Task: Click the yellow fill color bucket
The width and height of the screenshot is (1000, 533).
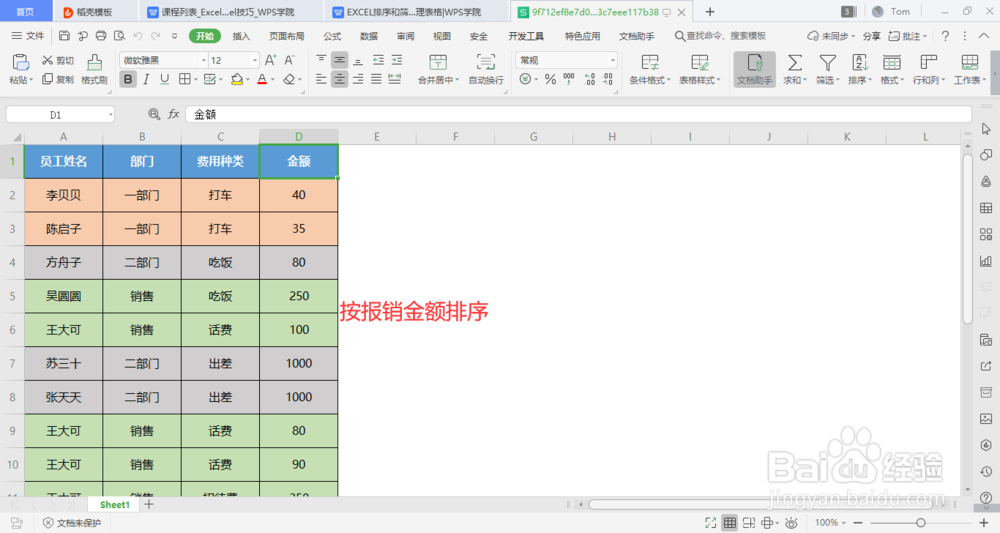Action: tap(237, 79)
